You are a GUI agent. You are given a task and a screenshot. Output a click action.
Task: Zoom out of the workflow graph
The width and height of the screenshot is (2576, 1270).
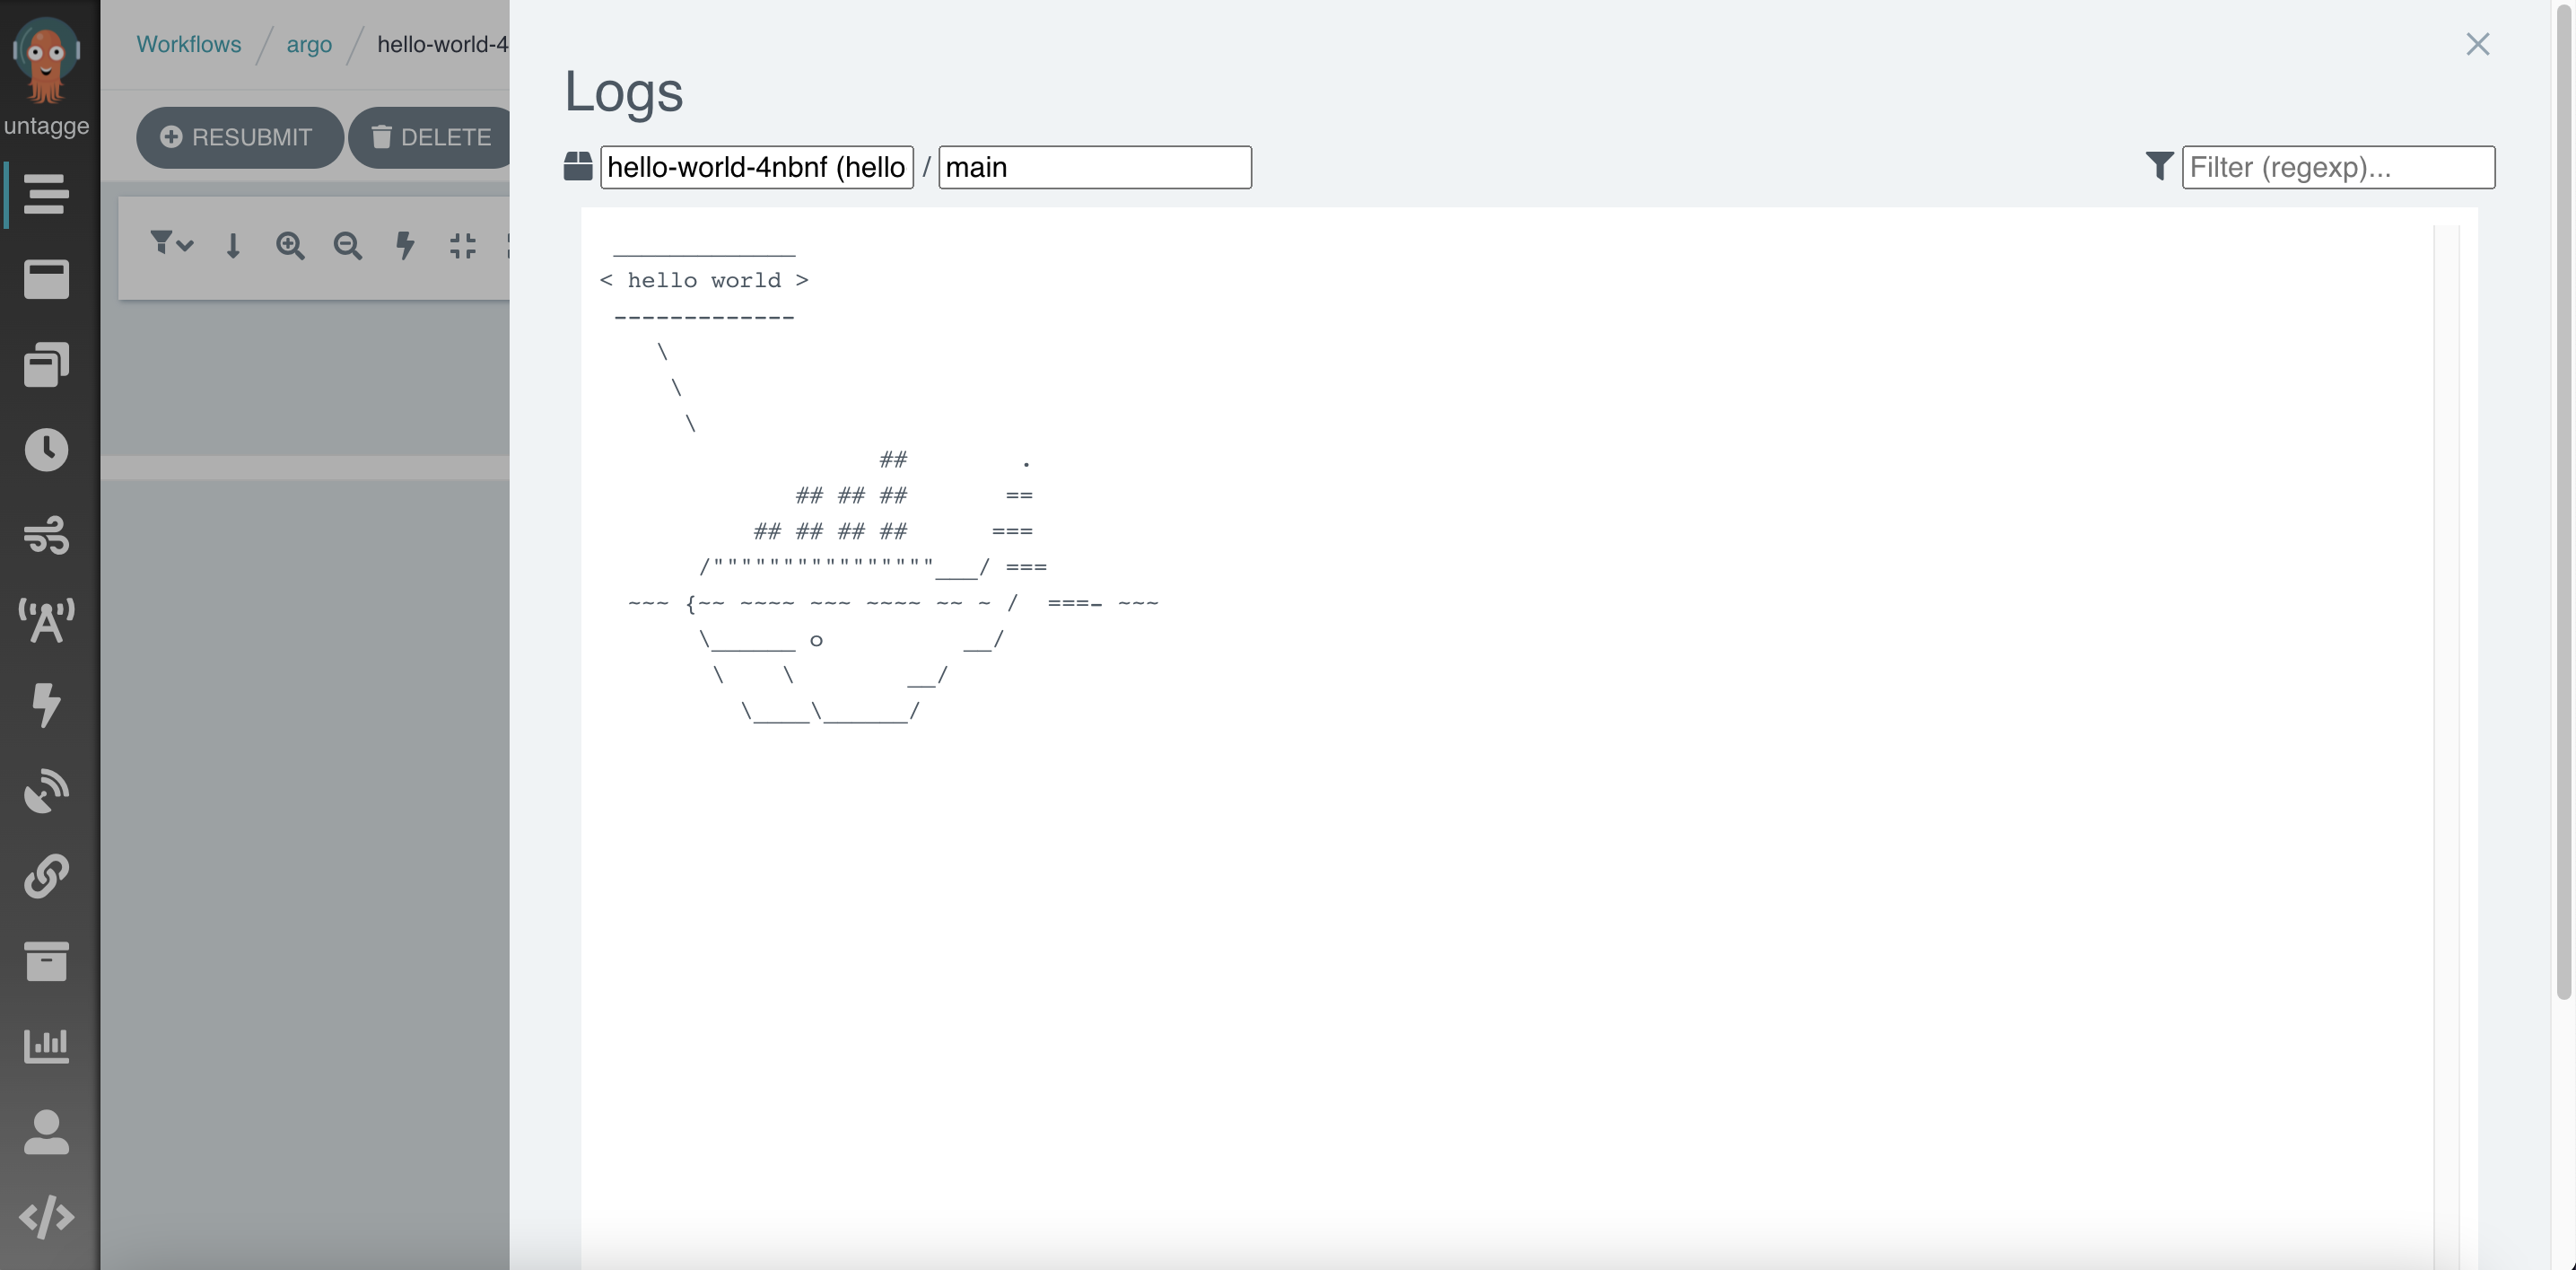point(347,245)
